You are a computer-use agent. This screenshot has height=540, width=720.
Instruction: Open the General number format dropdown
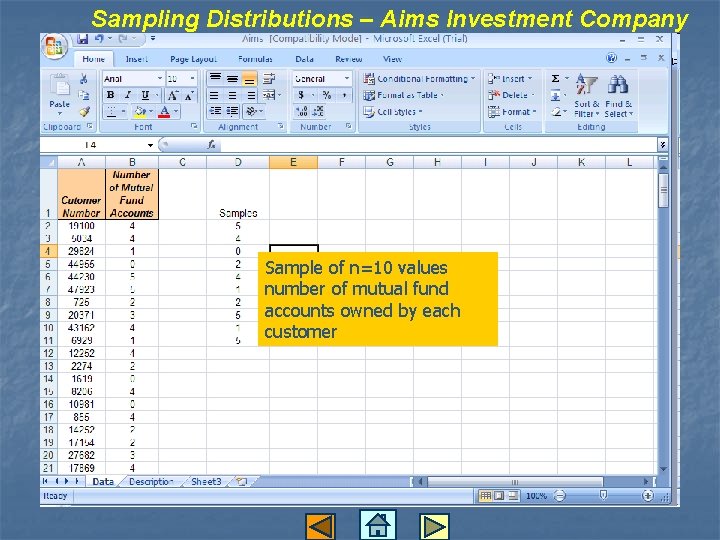pos(347,79)
